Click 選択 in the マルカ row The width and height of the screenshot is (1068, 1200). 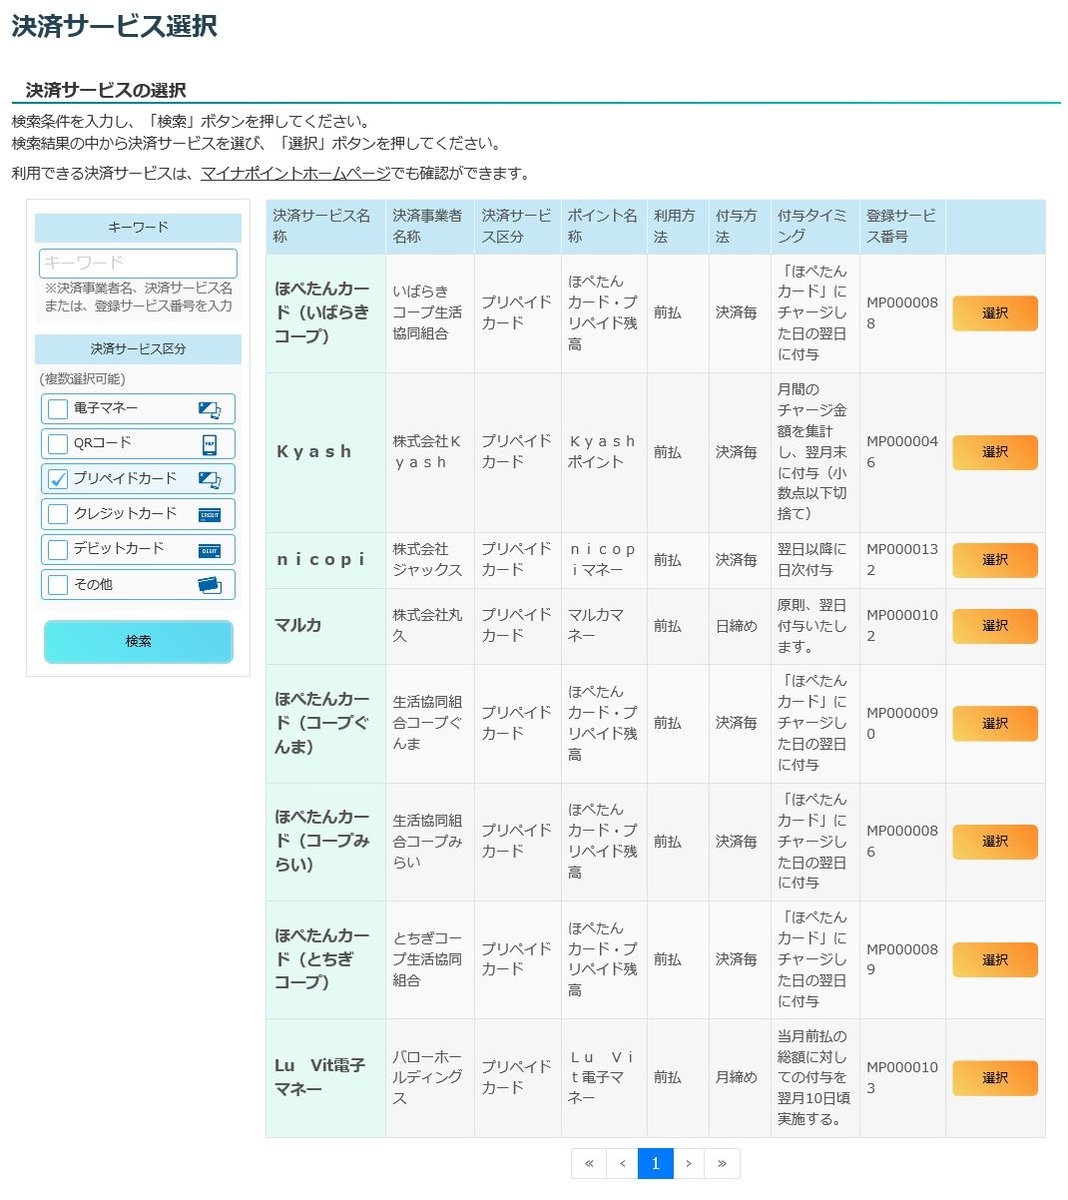tap(995, 626)
